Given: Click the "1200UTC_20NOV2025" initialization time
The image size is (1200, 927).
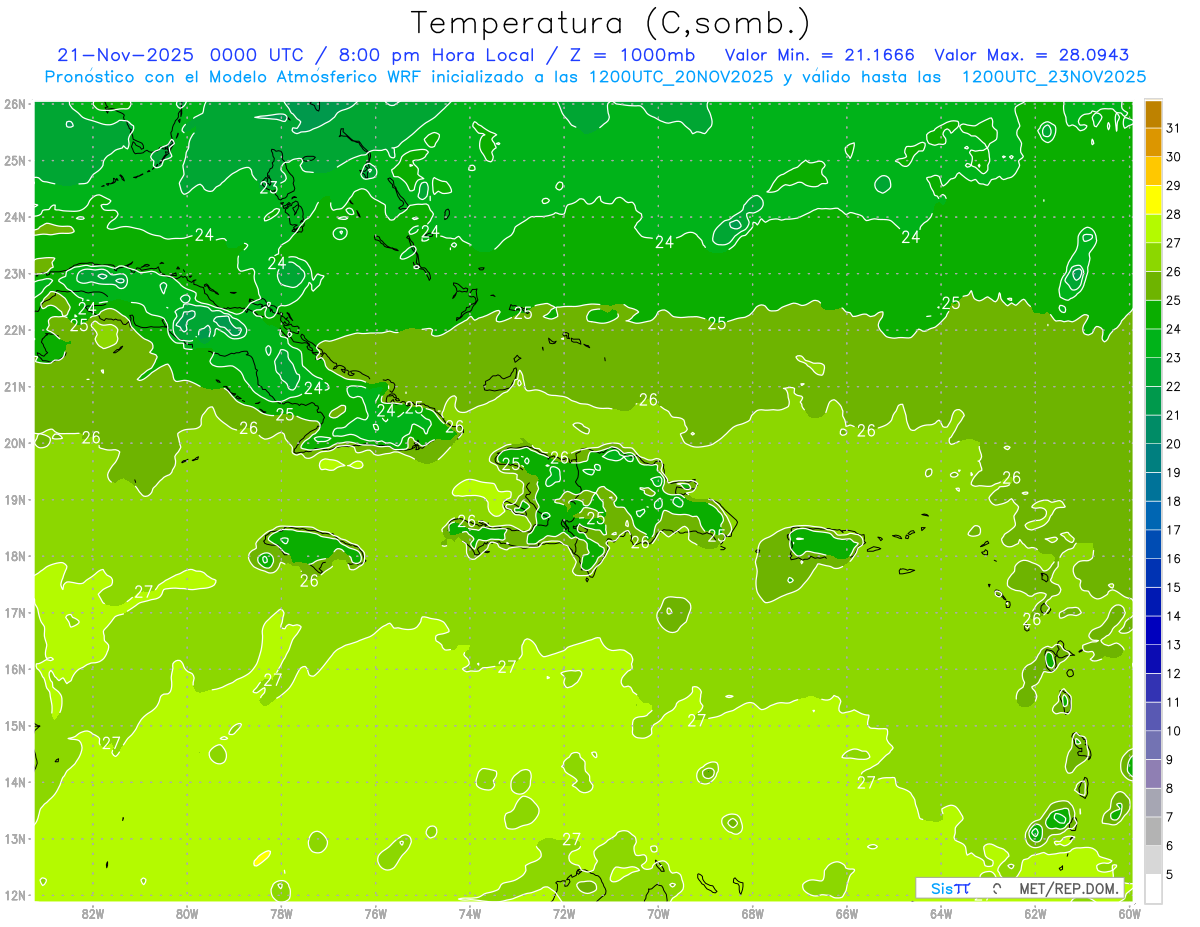Looking at the screenshot, I should pyautogui.click(x=680, y=77).
